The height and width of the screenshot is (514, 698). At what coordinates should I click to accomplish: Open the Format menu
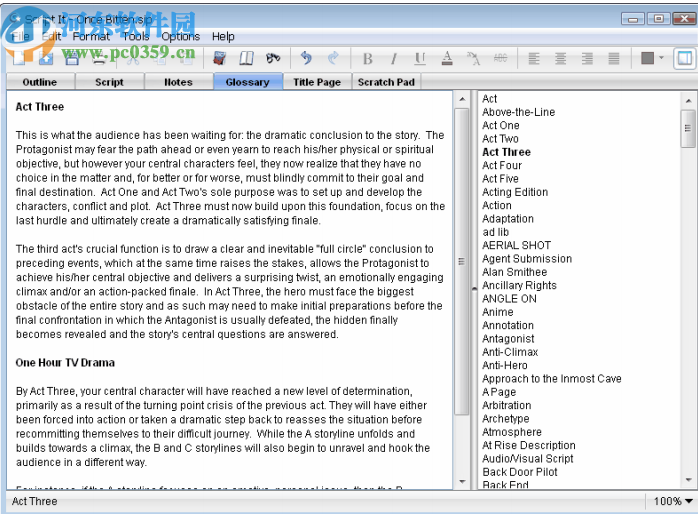(x=91, y=36)
